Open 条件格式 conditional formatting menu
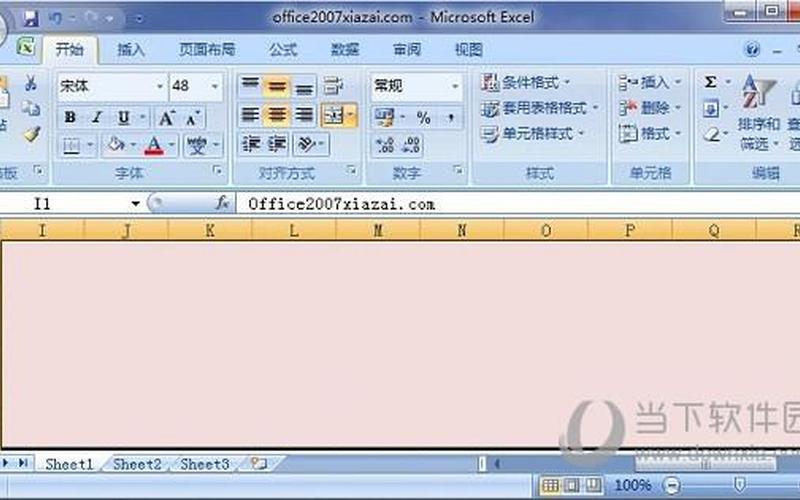 tap(526, 82)
